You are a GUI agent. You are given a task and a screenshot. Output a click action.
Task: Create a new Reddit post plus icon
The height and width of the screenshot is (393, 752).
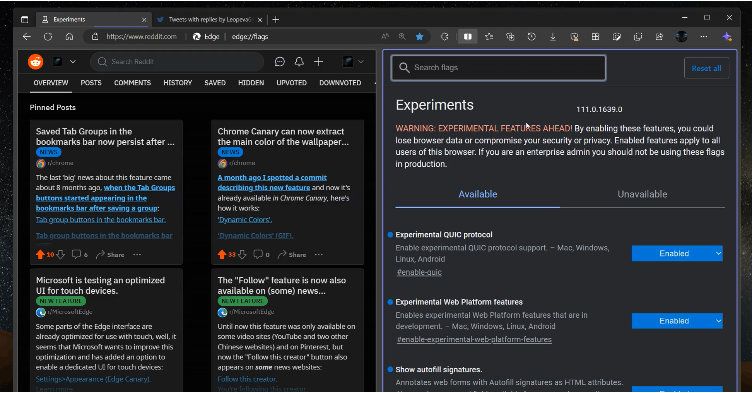pyautogui.click(x=318, y=61)
